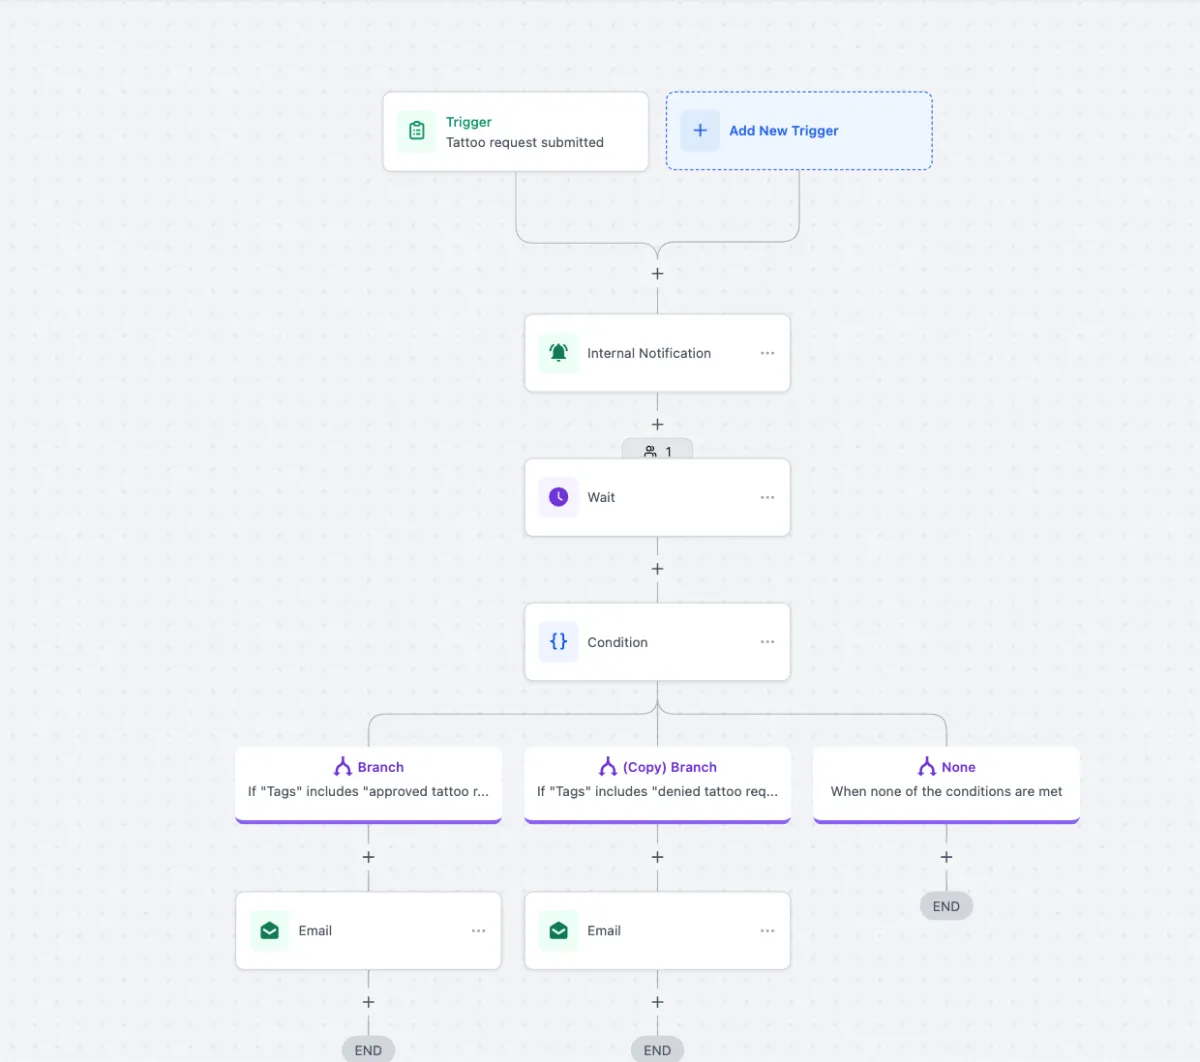Click the branch icon next to None
Viewport: 1200px width, 1062px height.
[927, 767]
